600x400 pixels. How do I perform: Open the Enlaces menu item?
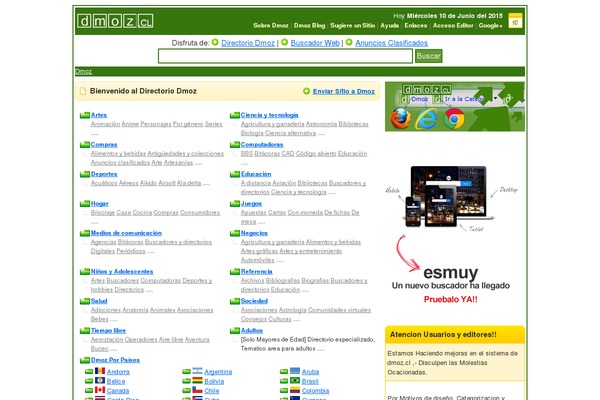point(416,25)
